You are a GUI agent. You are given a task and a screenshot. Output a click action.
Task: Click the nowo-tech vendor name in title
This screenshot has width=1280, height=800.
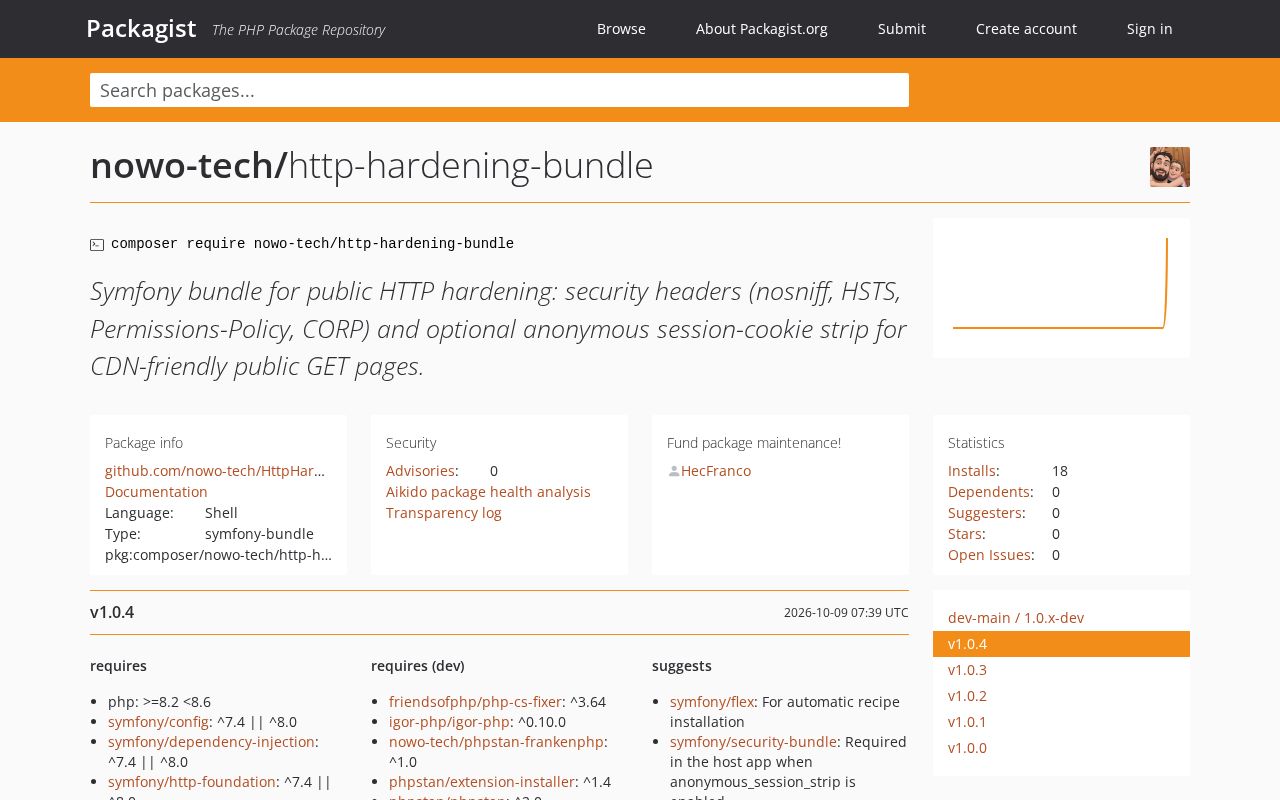point(185,166)
